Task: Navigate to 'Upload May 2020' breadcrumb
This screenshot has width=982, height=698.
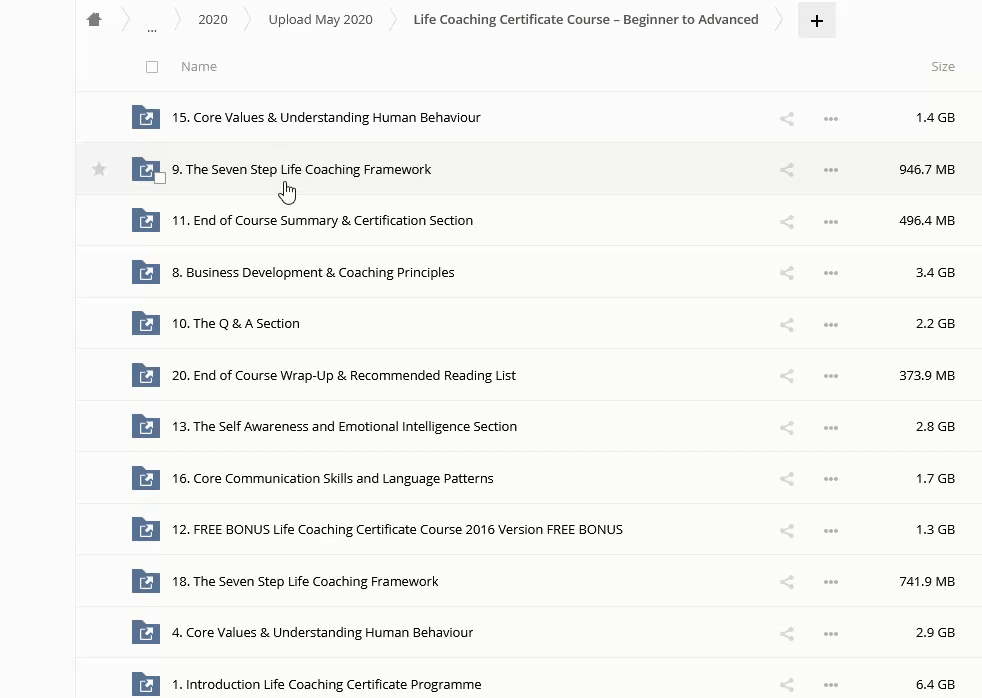Action: (x=320, y=20)
